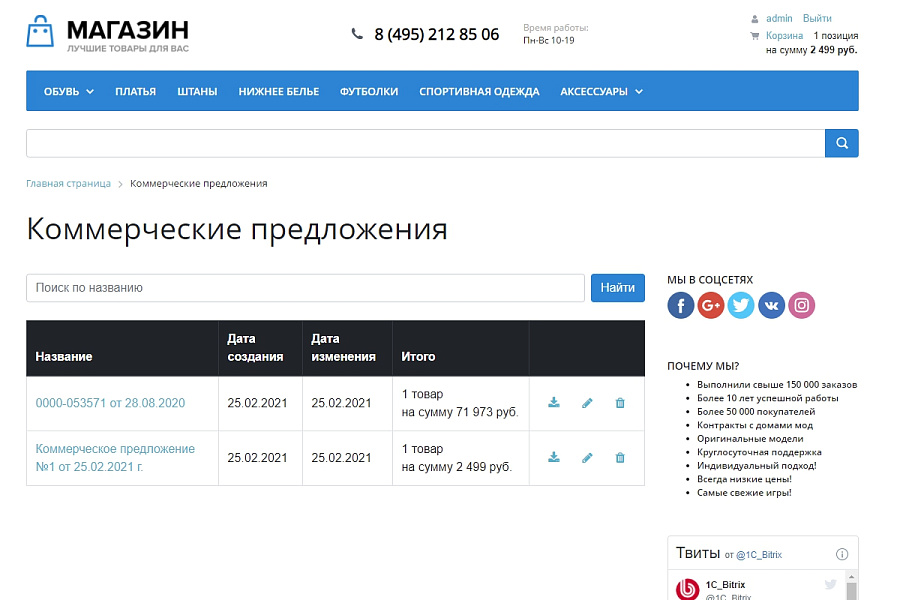Image resolution: width=900 pixels, height=600 pixels.
Task: Click the VK social icon
Action: pyautogui.click(x=771, y=305)
